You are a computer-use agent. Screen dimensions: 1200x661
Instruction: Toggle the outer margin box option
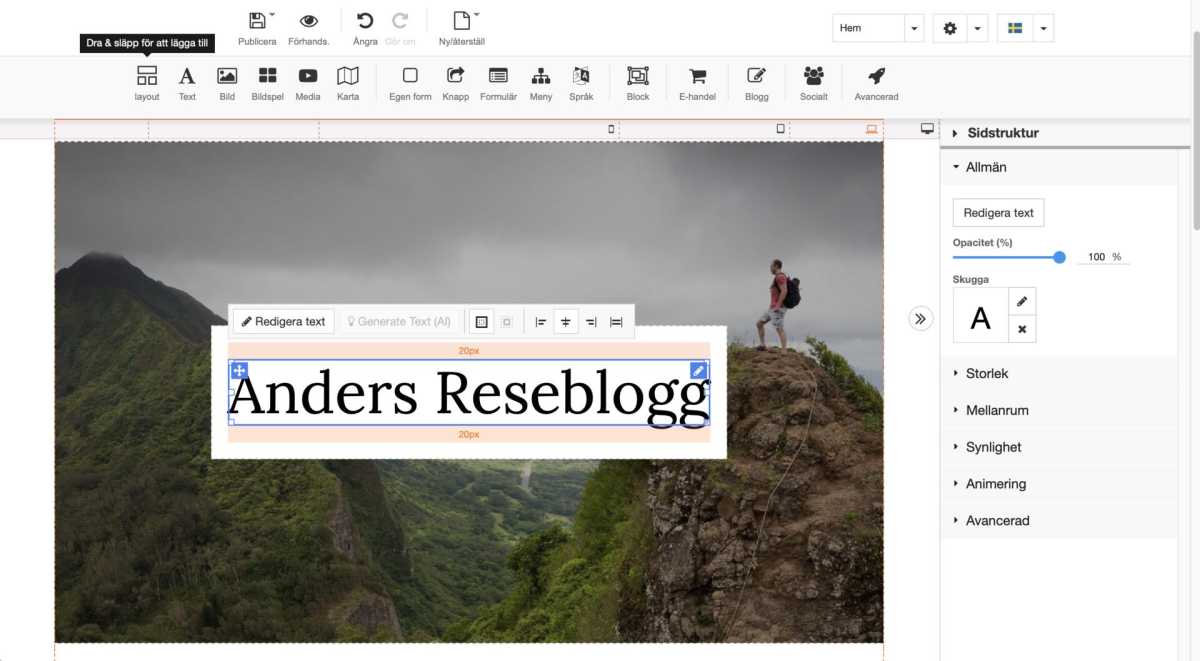pyautogui.click(x=481, y=322)
